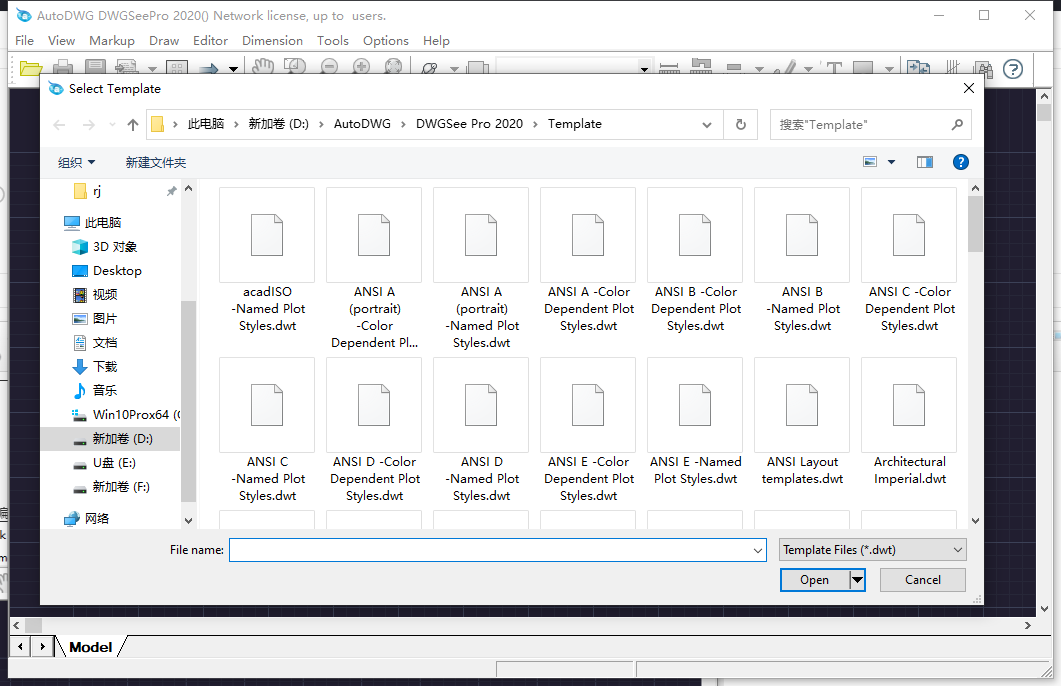Click the arrow beside the Open button

(857, 580)
